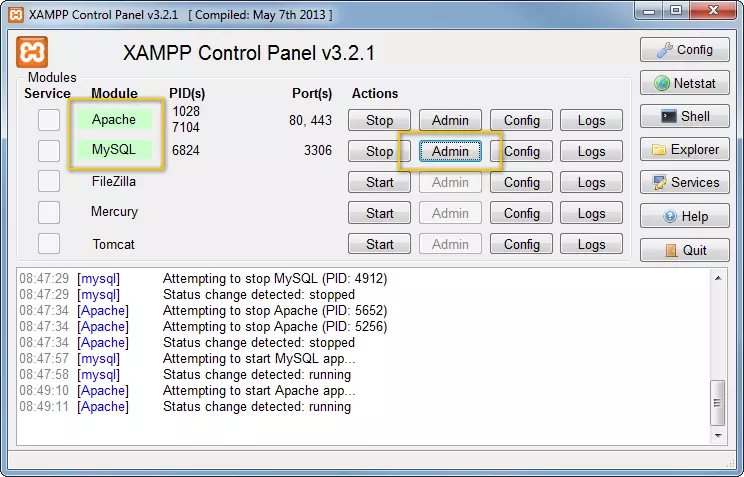This screenshot has height=477, width=744.
Task: Click log line 'Attempting to start Apache app...'
Action: [x=259, y=391]
